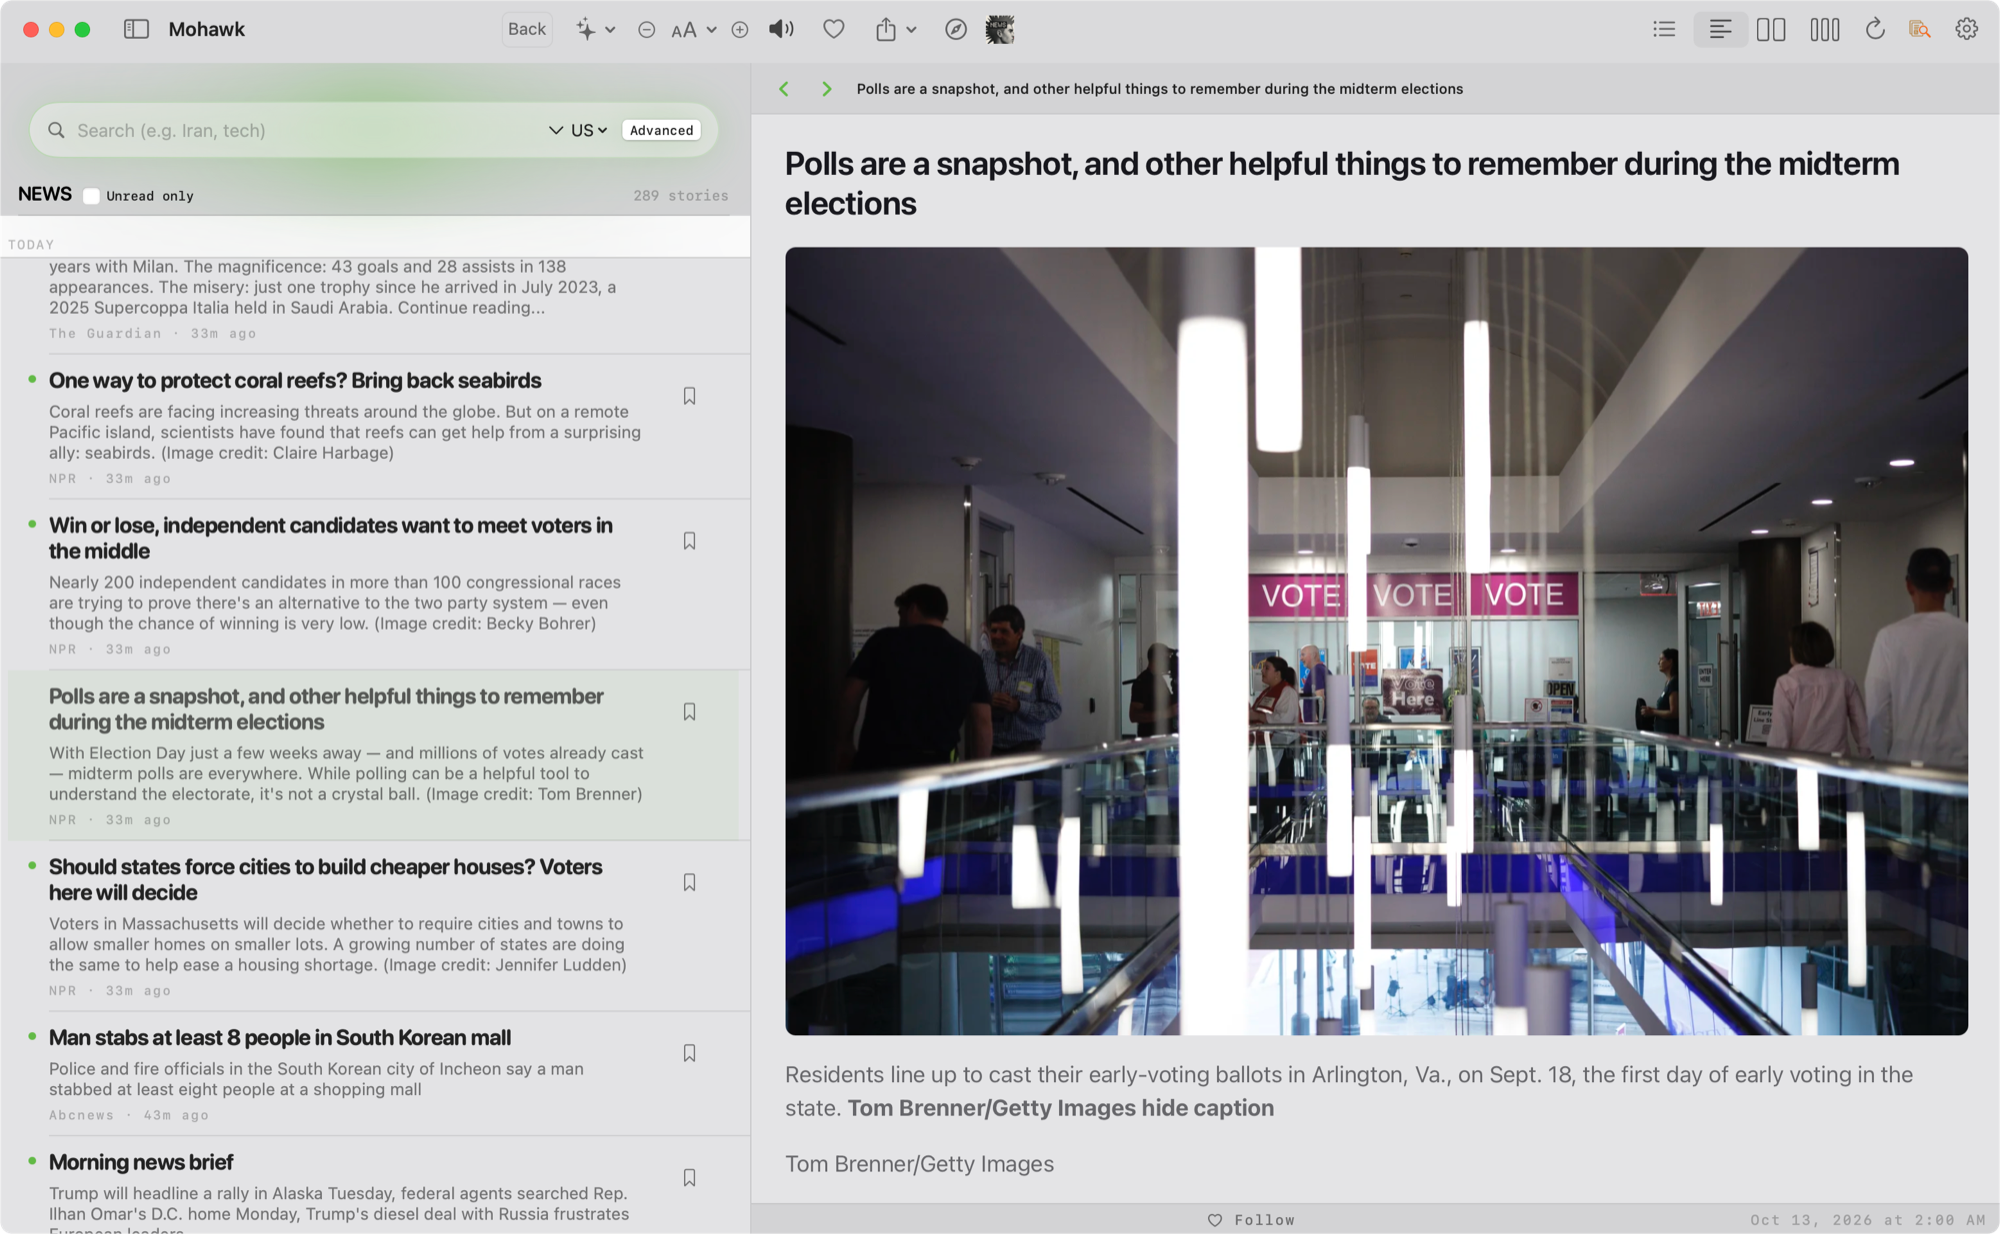Image resolution: width=2000 pixels, height=1234 pixels.
Task: Switch to list view layout
Action: (1664, 30)
